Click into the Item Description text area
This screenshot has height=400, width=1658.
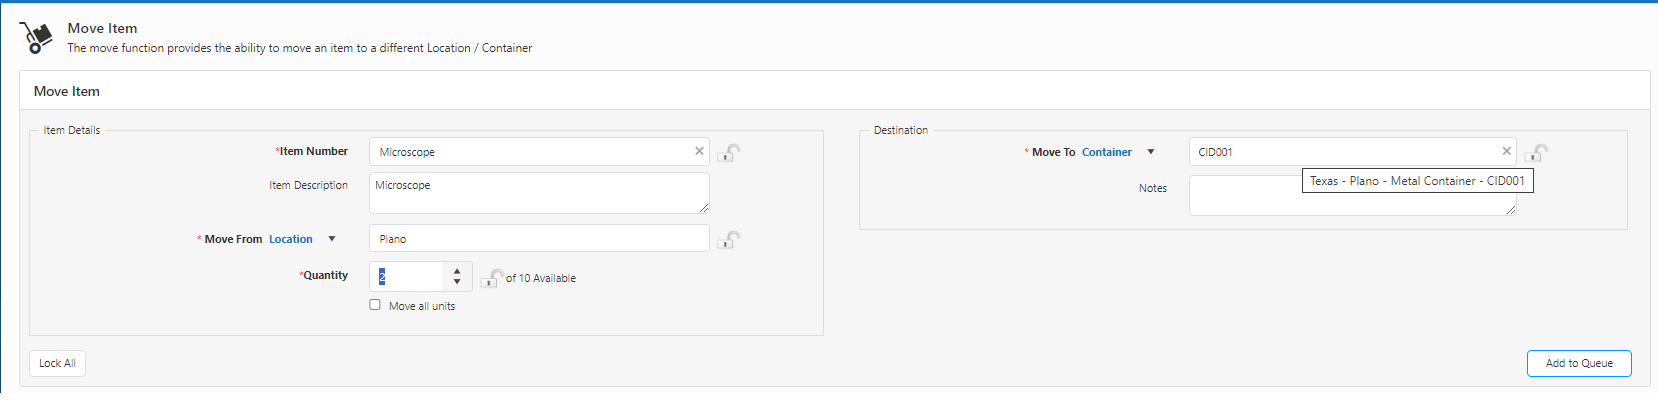[x=538, y=193]
